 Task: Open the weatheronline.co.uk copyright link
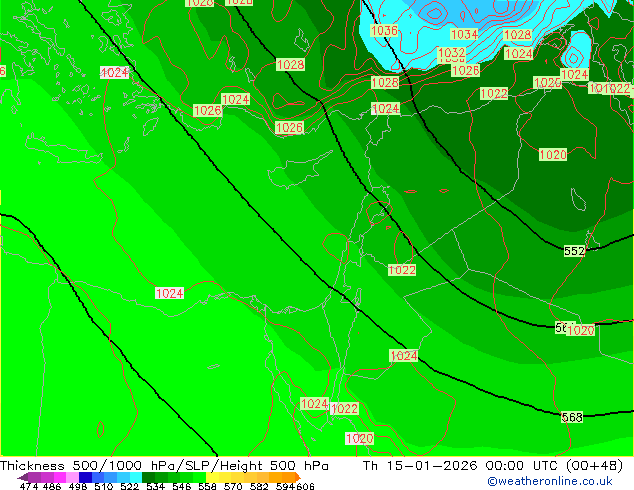click(550, 481)
